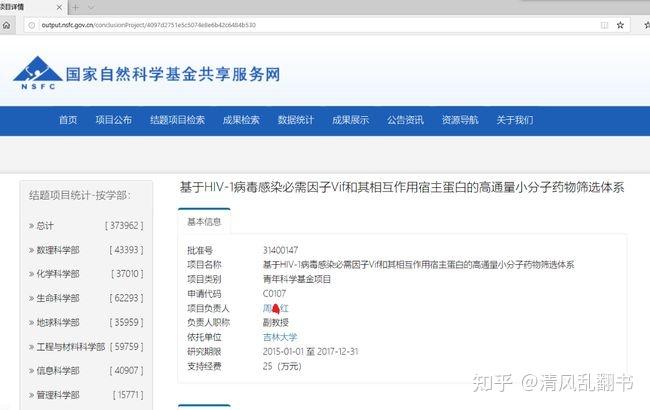
Task: Click funding amount 25（万元）
Action: (x=282, y=366)
